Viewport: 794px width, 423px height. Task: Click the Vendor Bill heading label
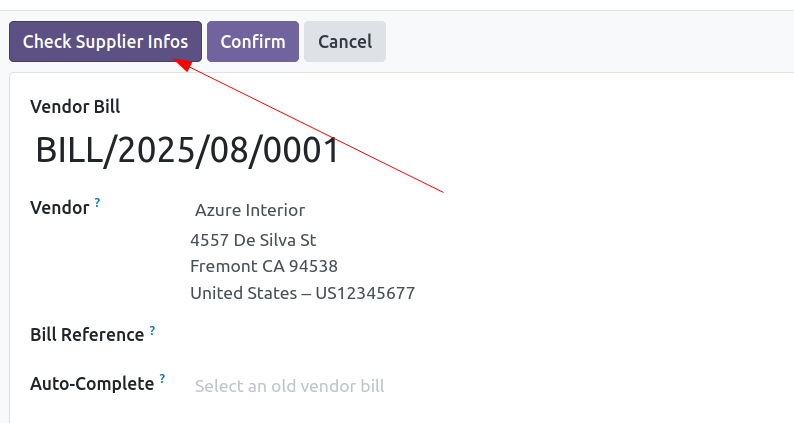click(75, 107)
